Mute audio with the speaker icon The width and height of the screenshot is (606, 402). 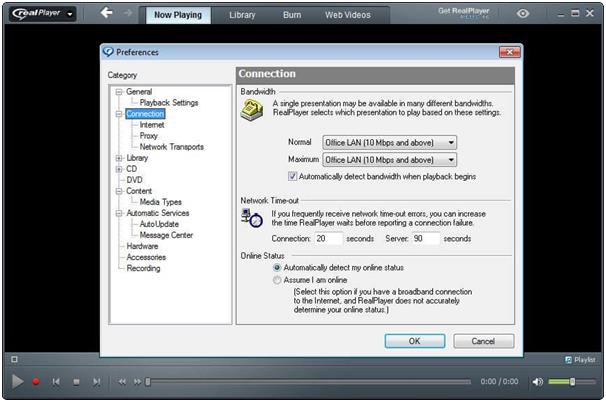click(x=538, y=382)
